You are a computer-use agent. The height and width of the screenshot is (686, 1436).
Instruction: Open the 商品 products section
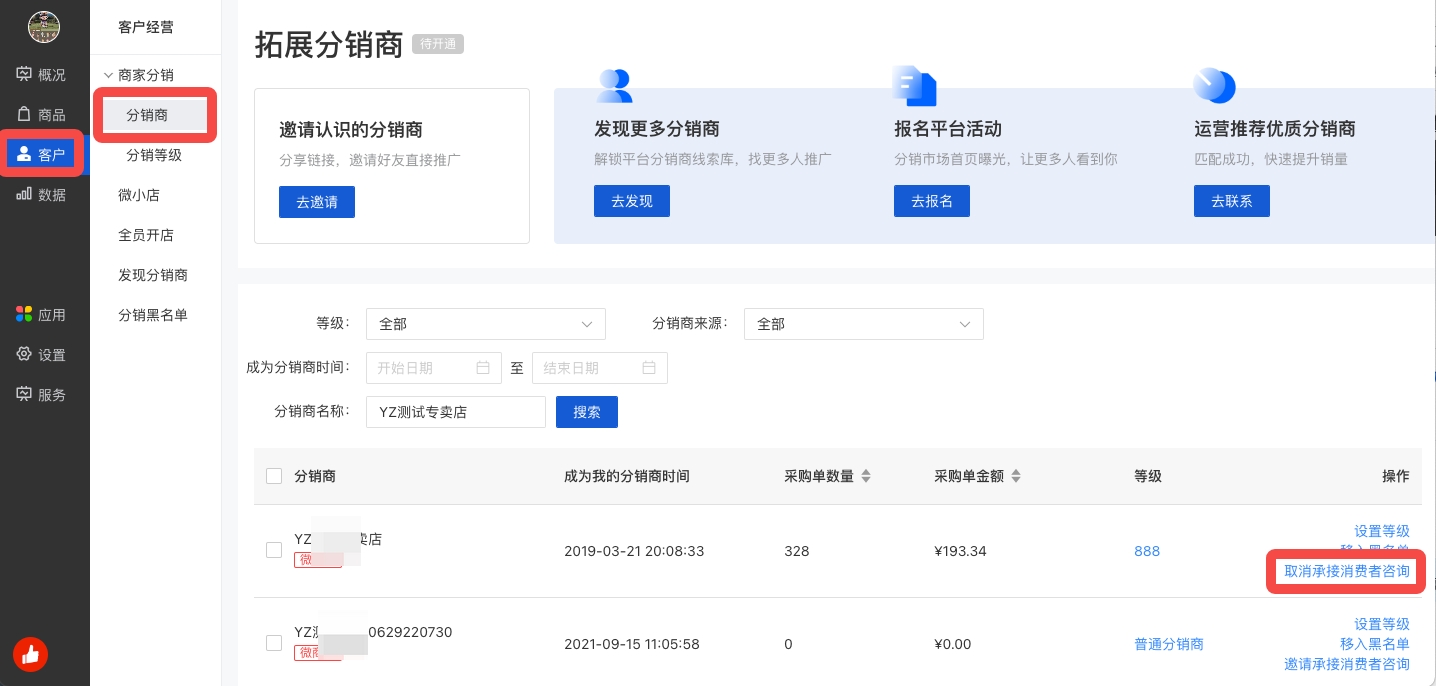41,115
